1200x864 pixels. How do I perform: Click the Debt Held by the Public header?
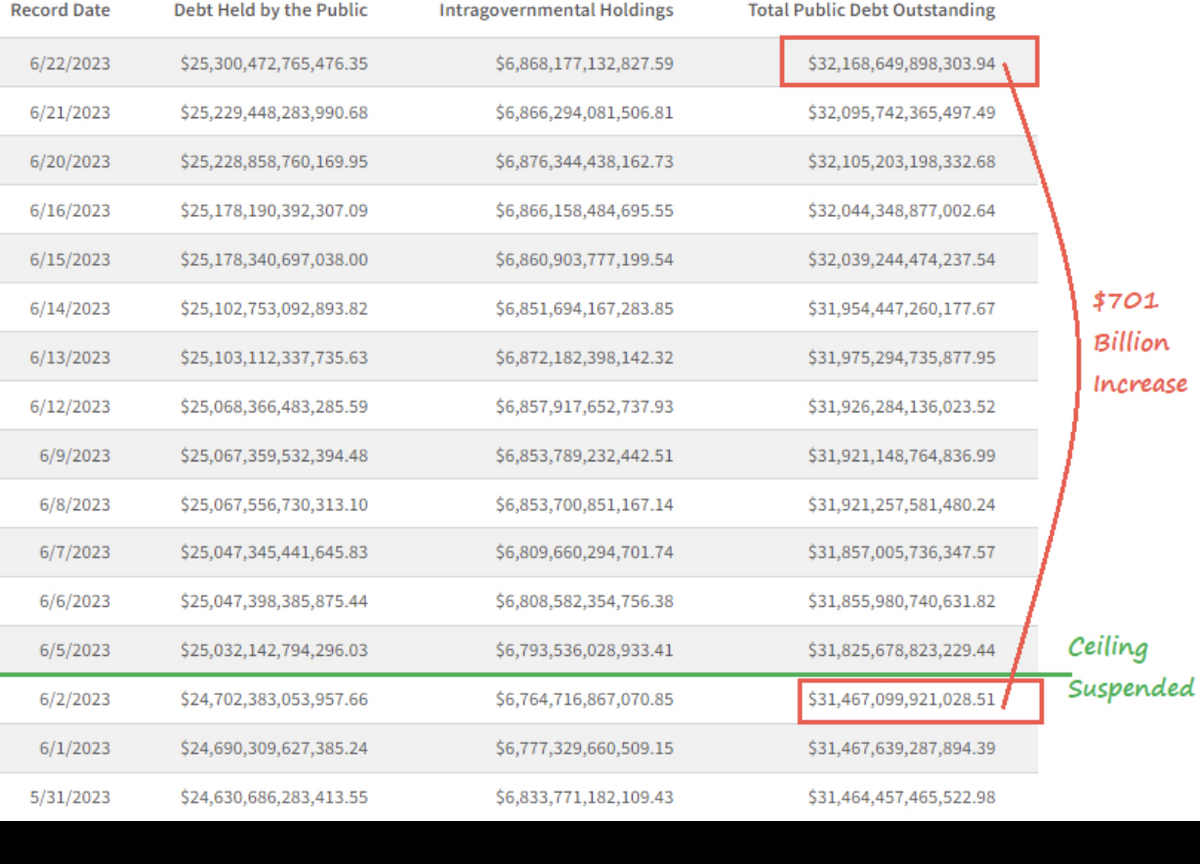271,11
